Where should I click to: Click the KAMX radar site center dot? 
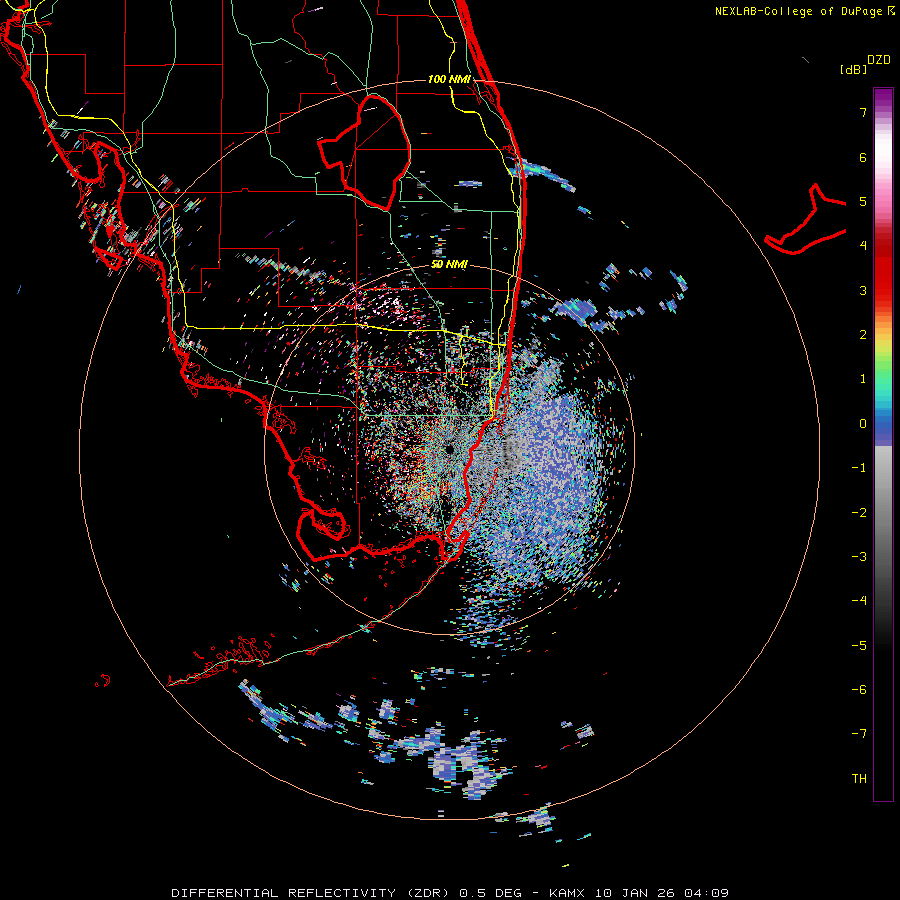449,449
